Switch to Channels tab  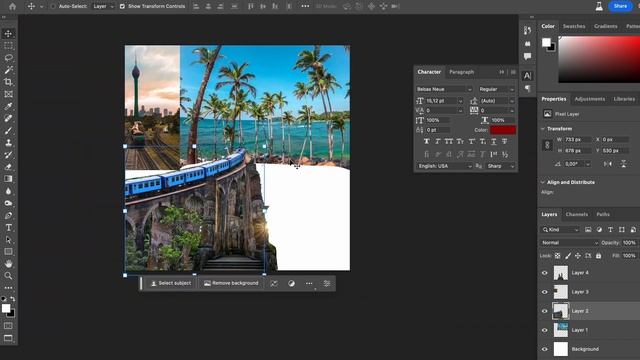[x=577, y=214]
